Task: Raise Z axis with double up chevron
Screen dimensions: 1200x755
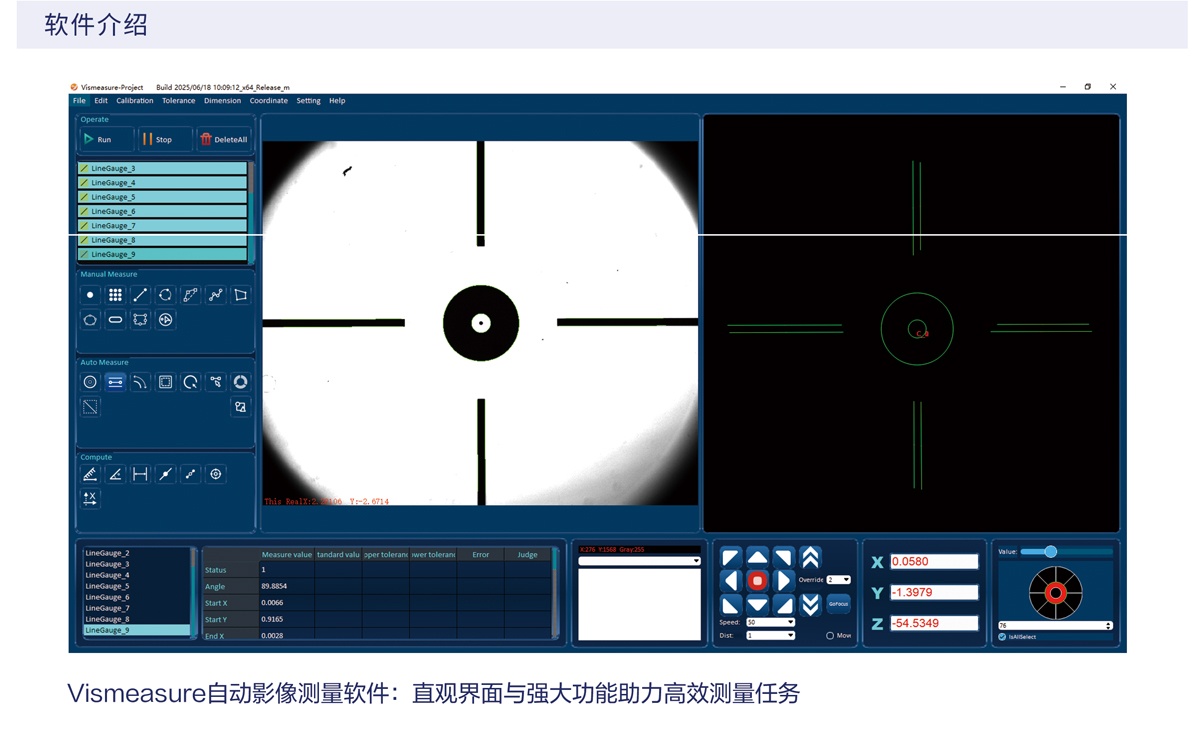Action: pyautogui.click(x=811, y=558)
